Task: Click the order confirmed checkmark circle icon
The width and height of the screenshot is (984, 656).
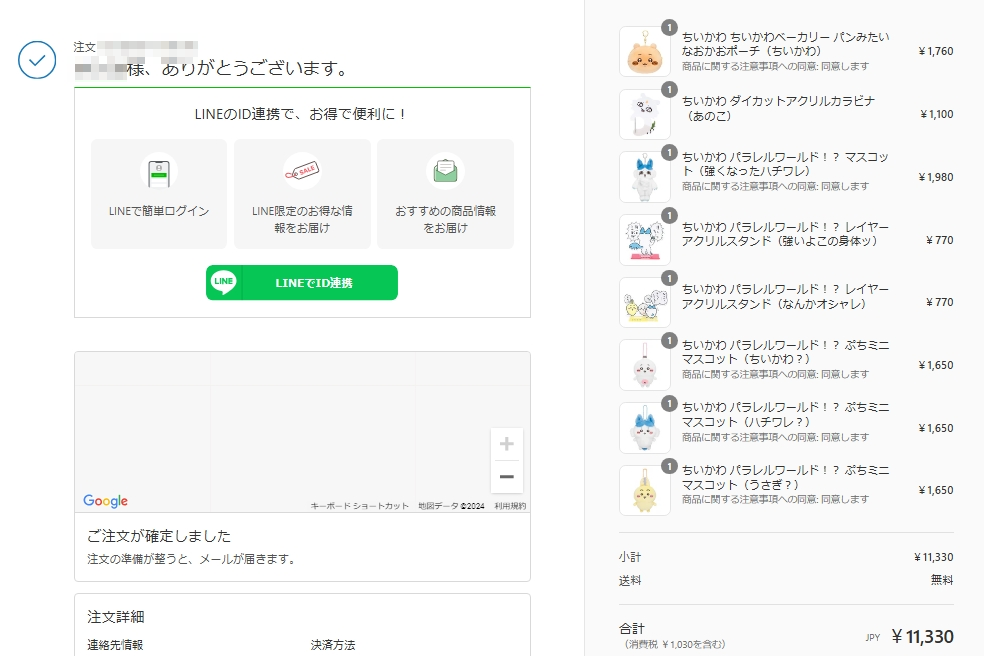Action: point(37,60)
